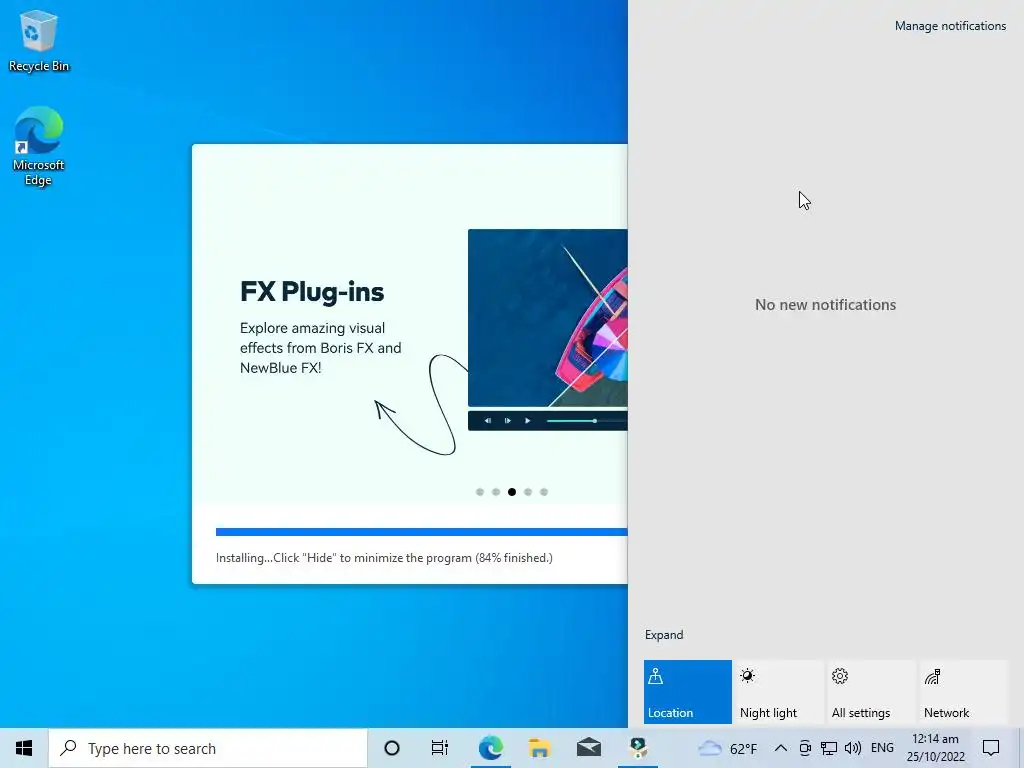
Task: Click the Meet Now tray icon
Action: tap(805, 748)
